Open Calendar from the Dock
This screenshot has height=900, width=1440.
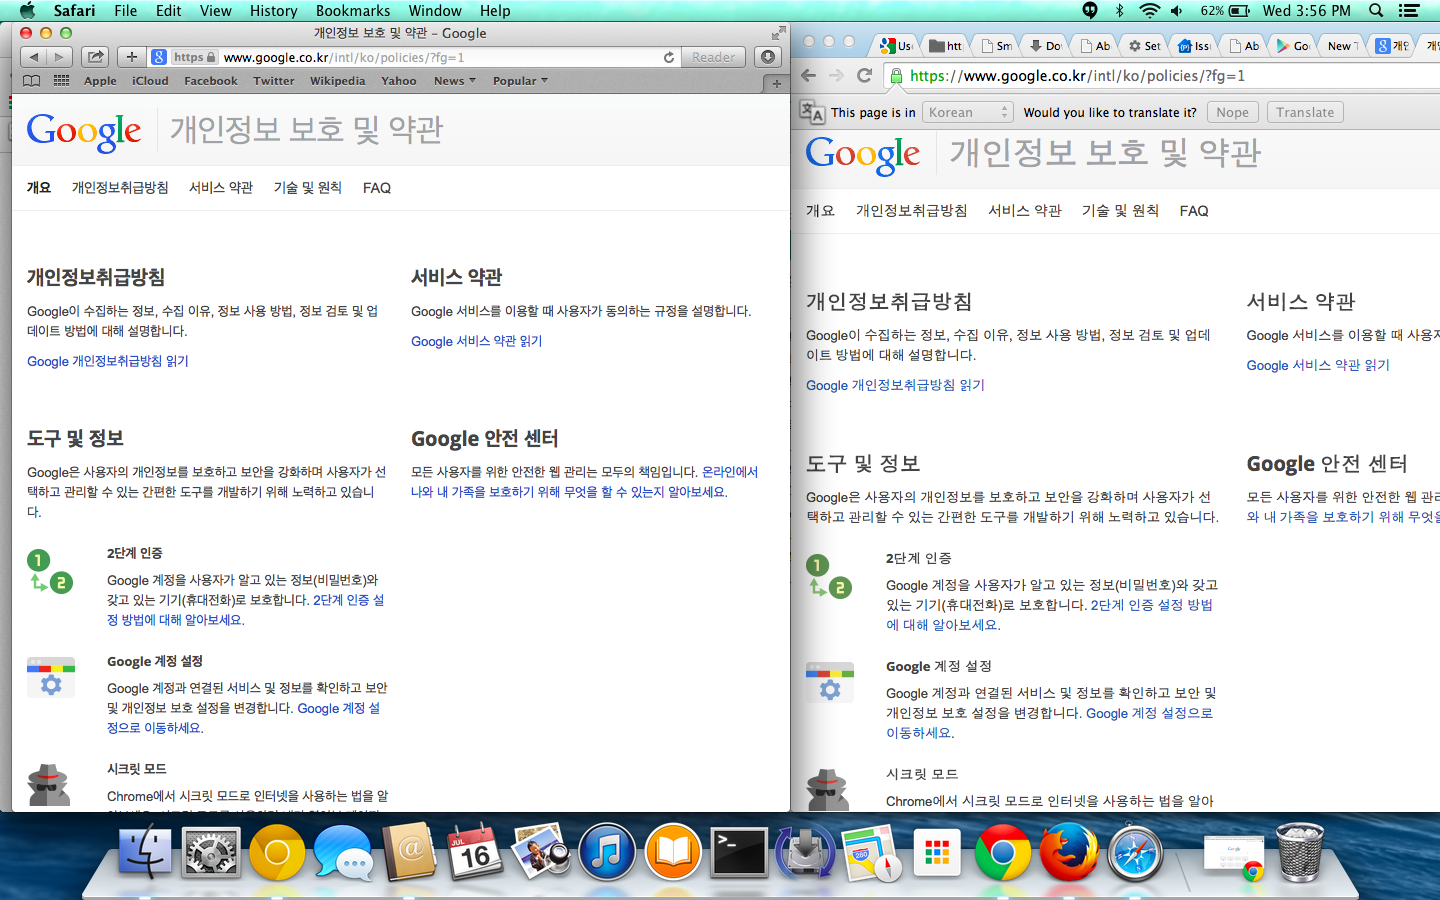(474, 852)
